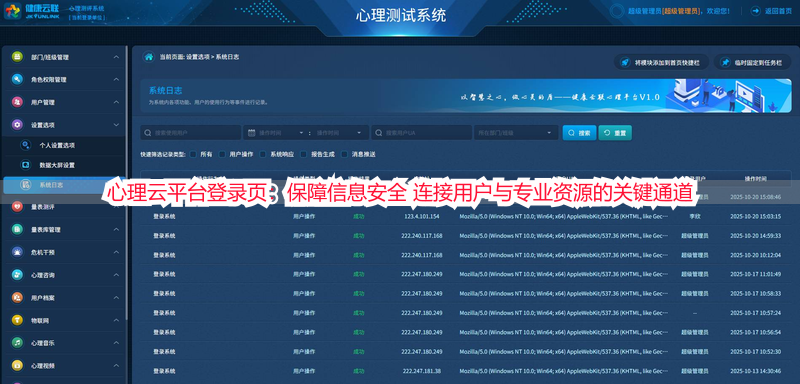
Task: Expand the 用户管理 chevron
Action: pos(116,102)
